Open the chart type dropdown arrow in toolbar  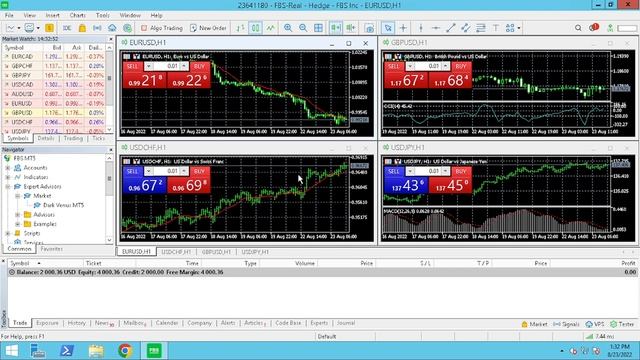pos(19,28)
